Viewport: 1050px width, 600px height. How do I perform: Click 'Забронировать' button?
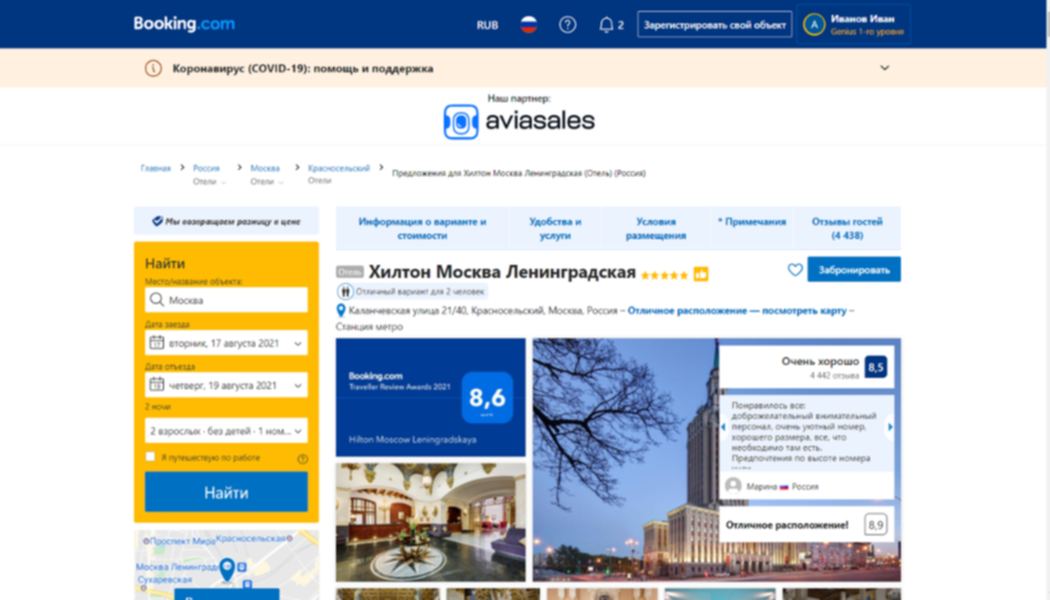(854, 270)
